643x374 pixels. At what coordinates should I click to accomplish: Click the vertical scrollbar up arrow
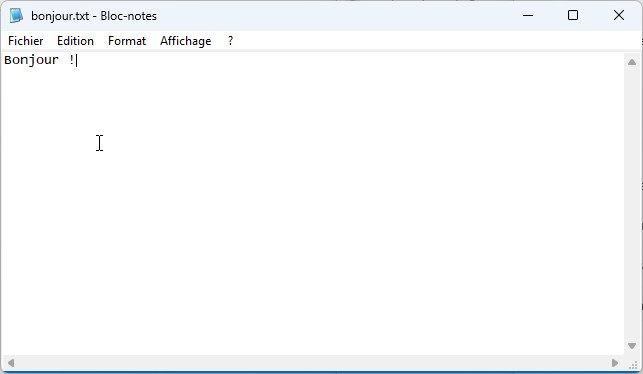(632, 62)
